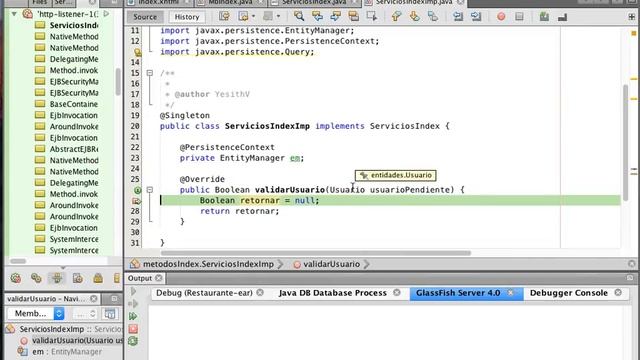Click the Shift Line Right icon
The image size is (640, 360).
[476, 16]
